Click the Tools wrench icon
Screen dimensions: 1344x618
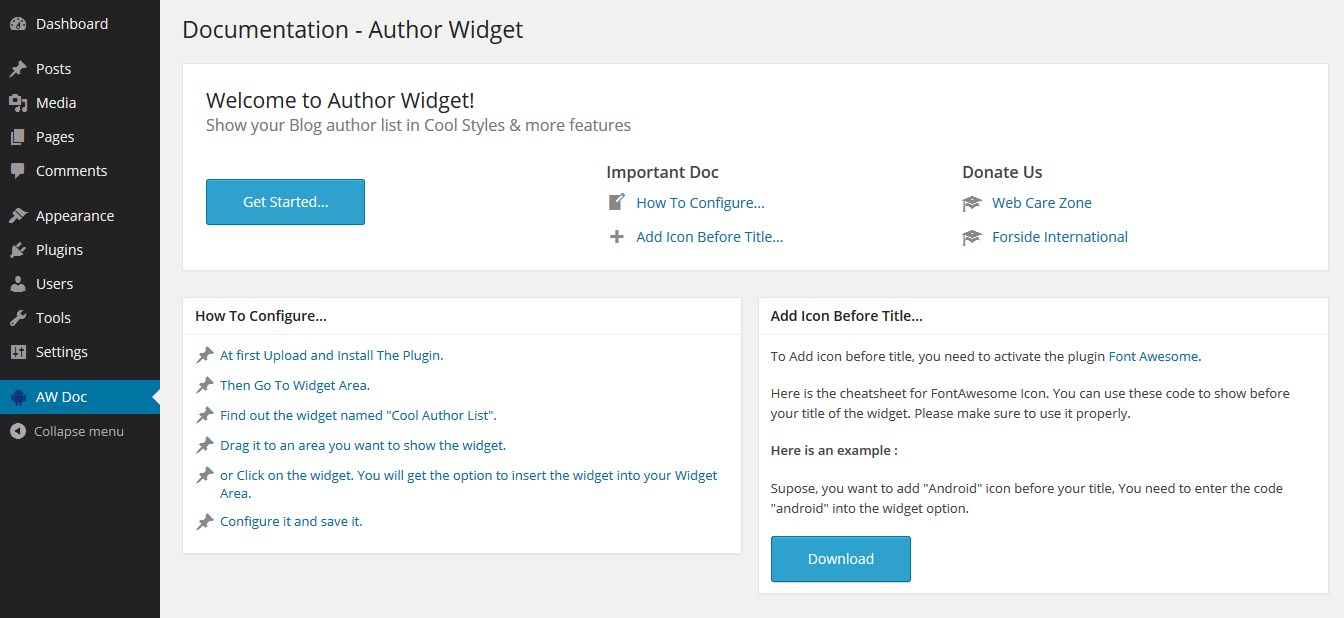tap(18, 318)
